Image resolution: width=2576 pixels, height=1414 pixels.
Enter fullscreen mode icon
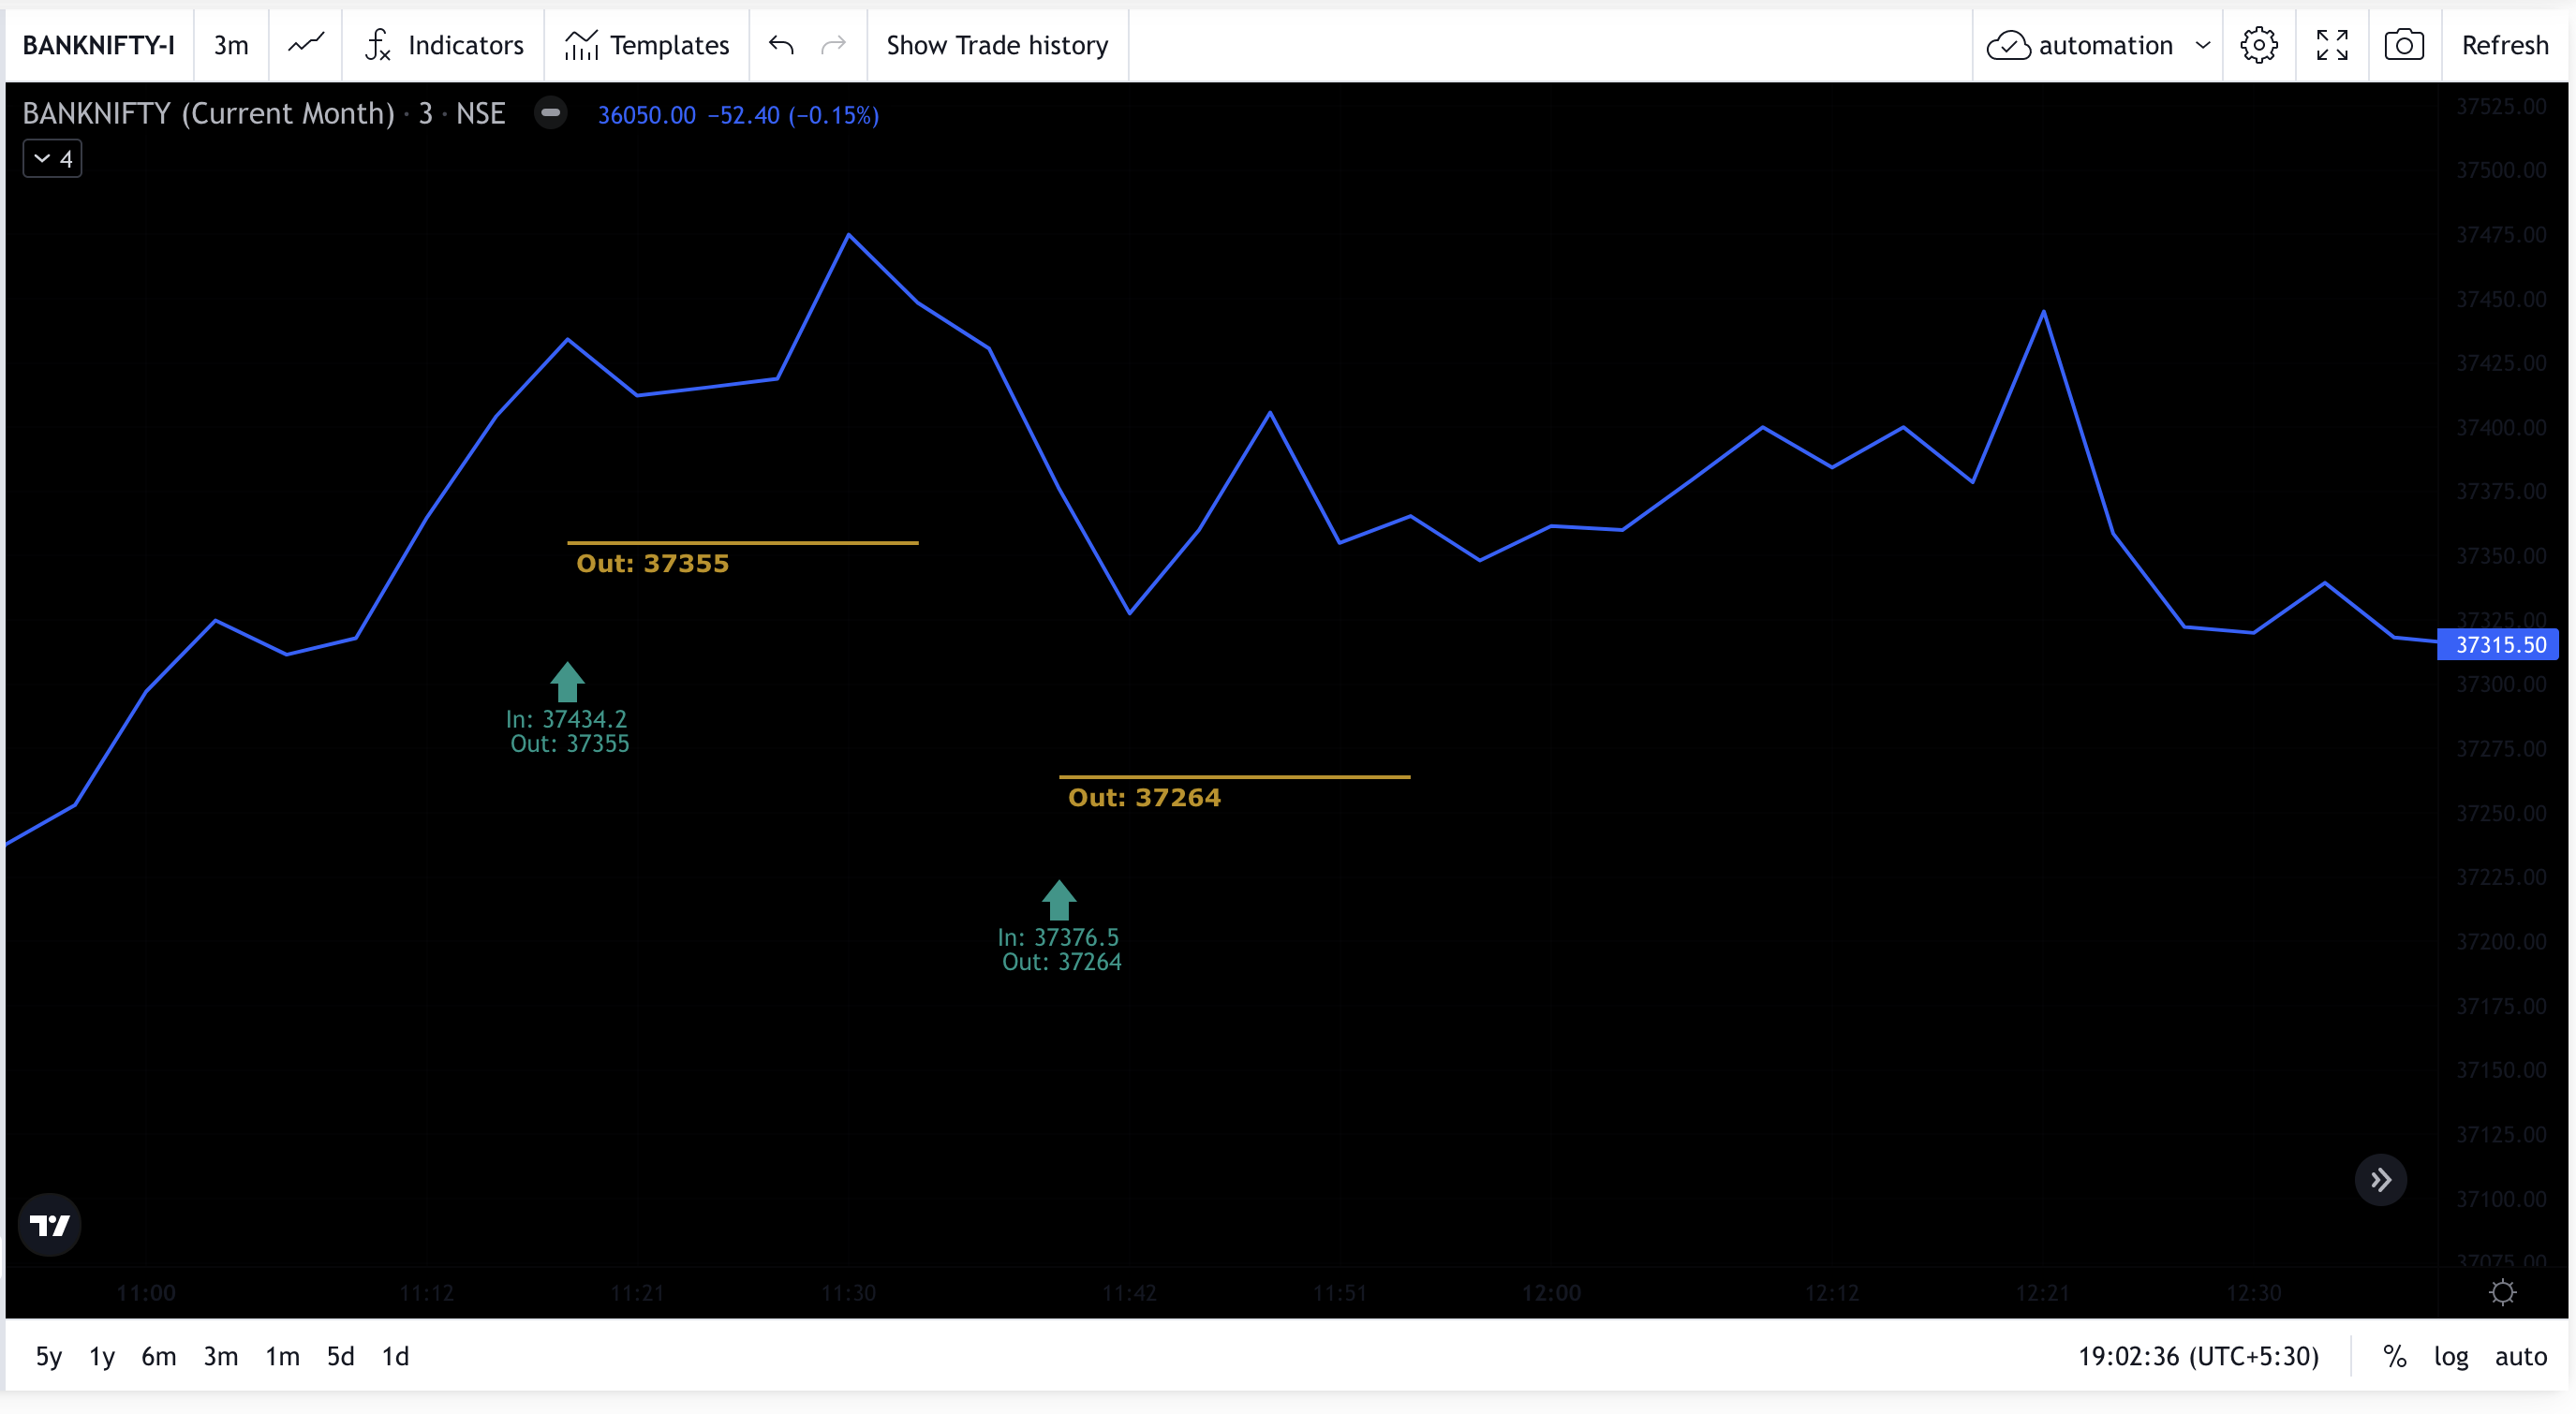pos(2331,45)
